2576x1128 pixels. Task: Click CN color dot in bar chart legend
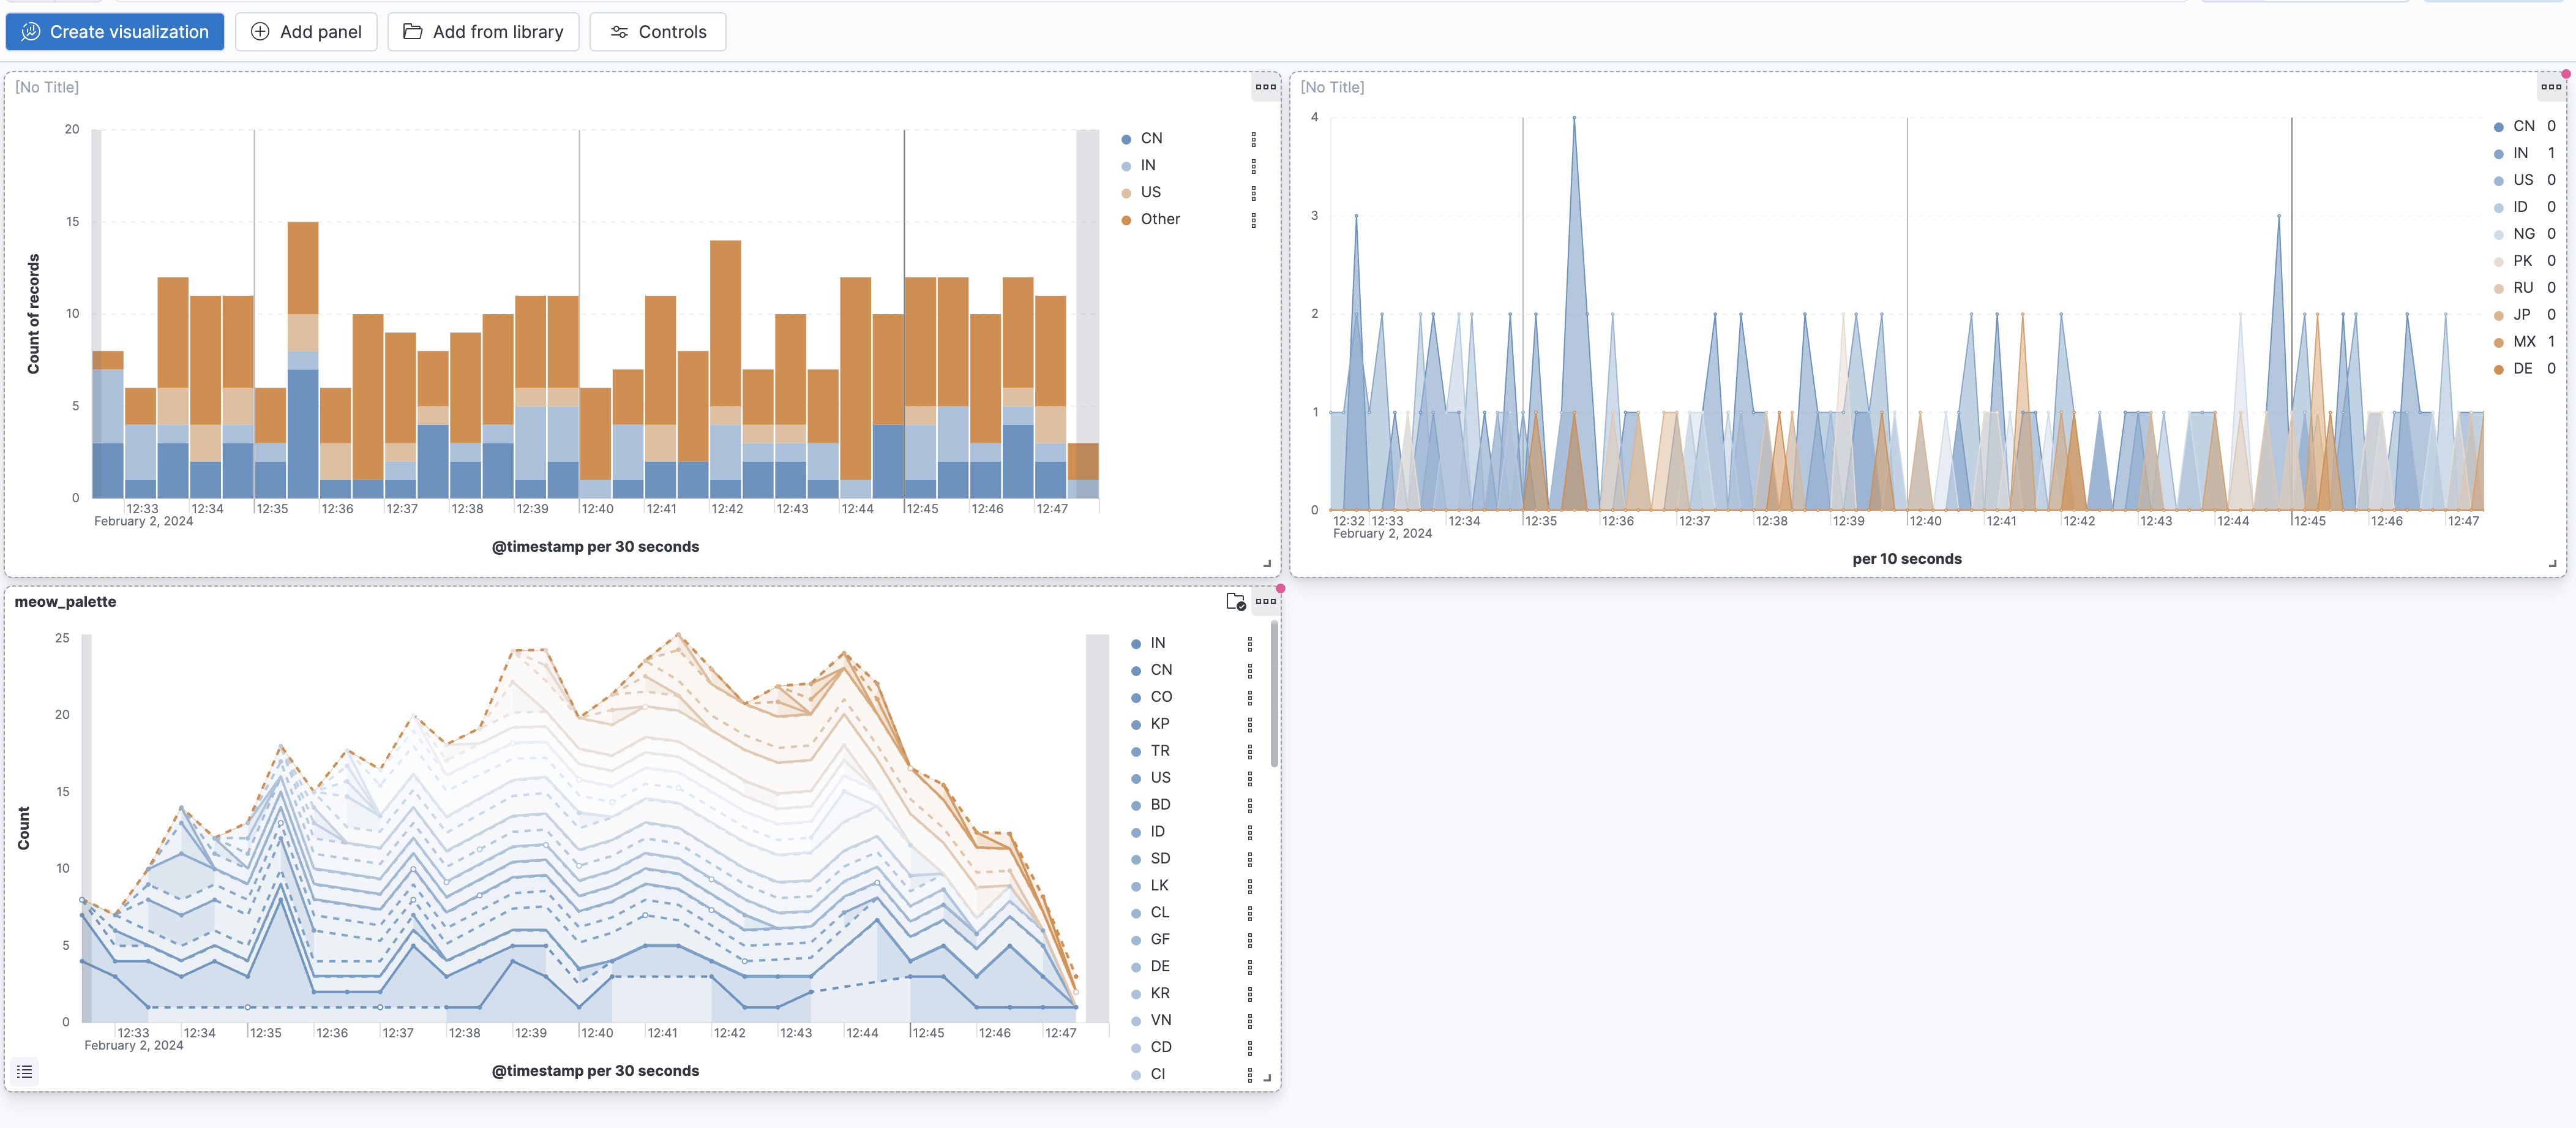(1126, 139)
